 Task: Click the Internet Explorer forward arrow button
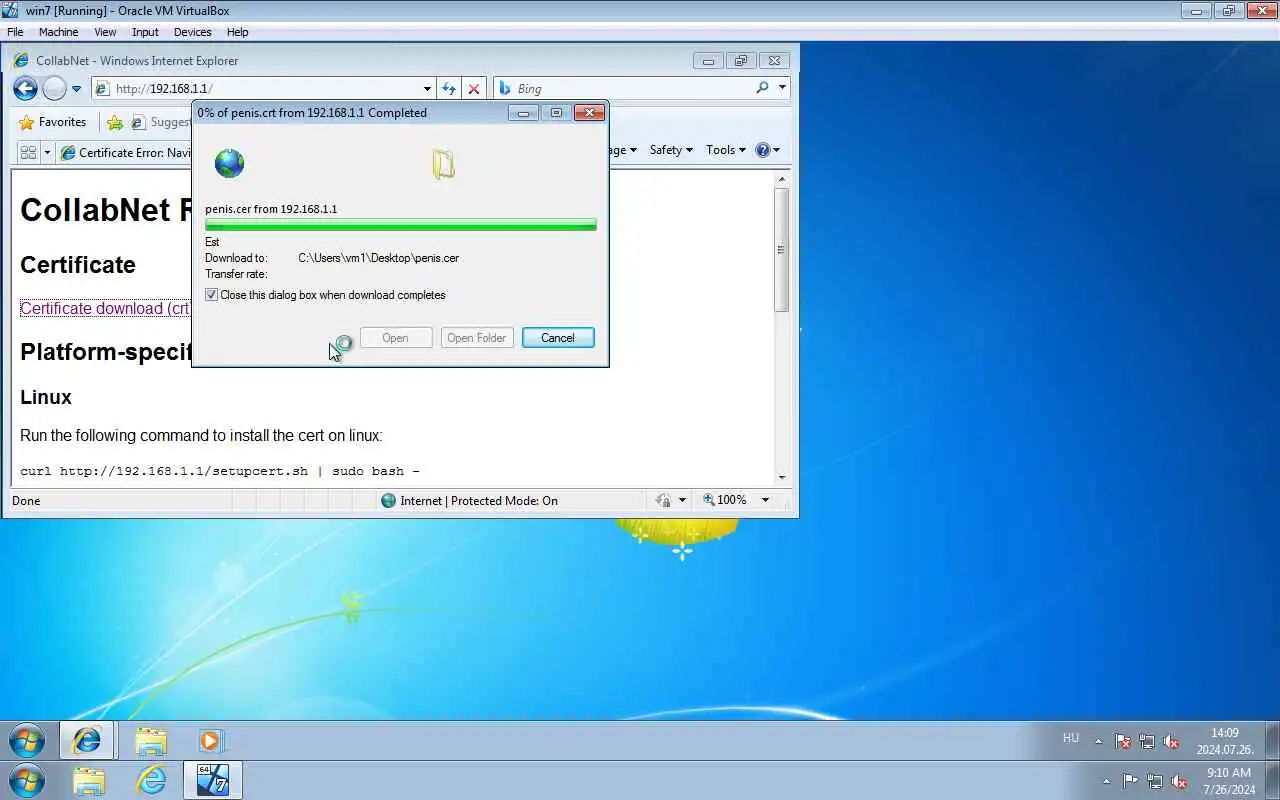pyautogui.click(x=54, y=88)
